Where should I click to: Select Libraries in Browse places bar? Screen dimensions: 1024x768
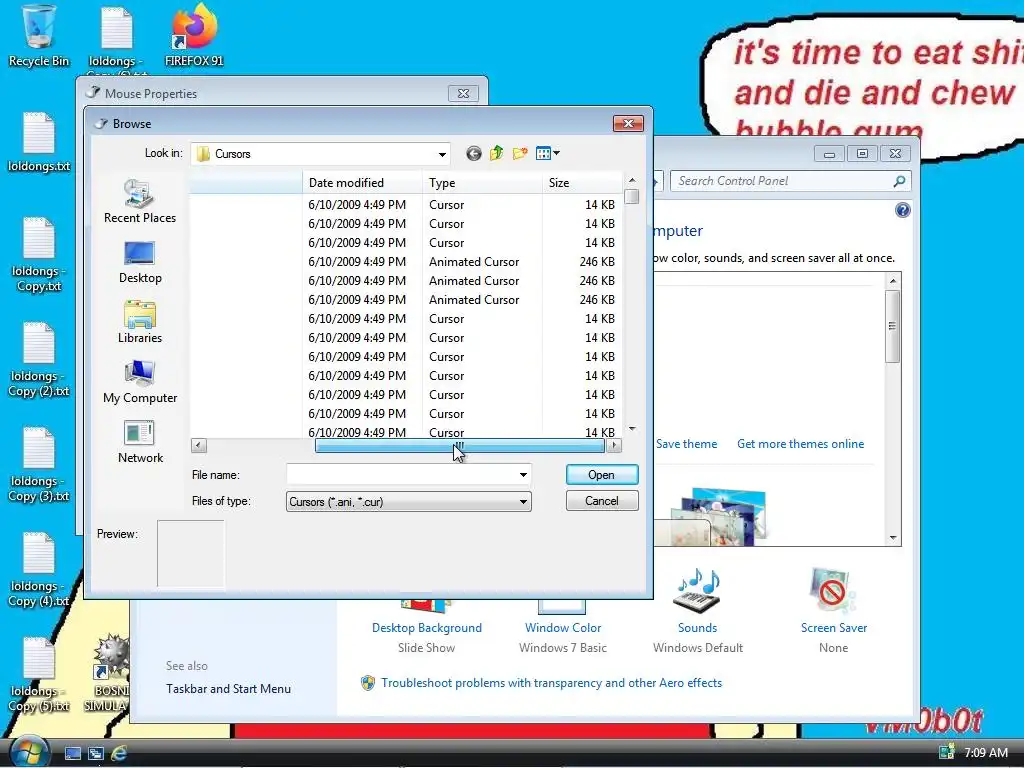pos(140,323)
